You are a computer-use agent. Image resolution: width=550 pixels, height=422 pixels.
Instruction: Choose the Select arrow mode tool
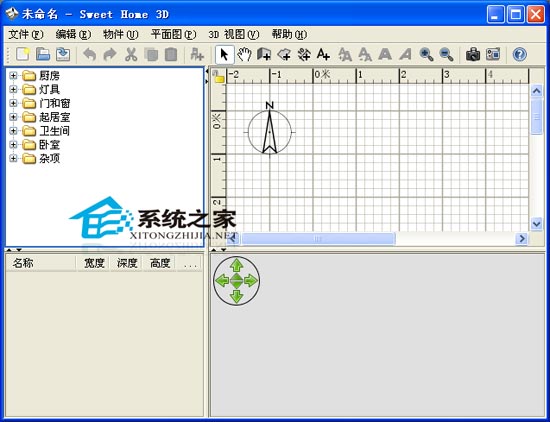tap(224, 55)
